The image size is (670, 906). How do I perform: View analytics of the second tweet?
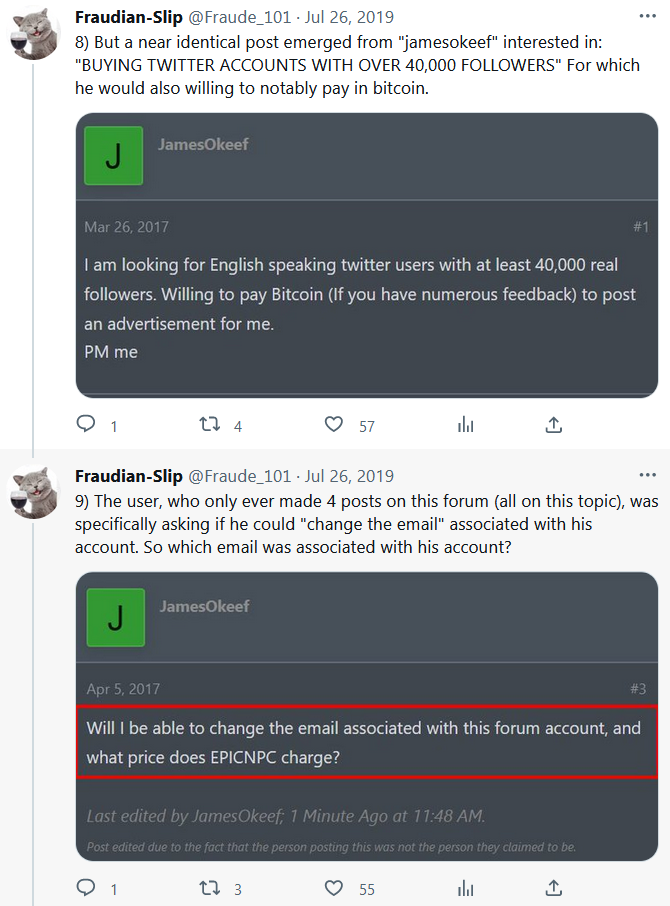tap(465, 888)
